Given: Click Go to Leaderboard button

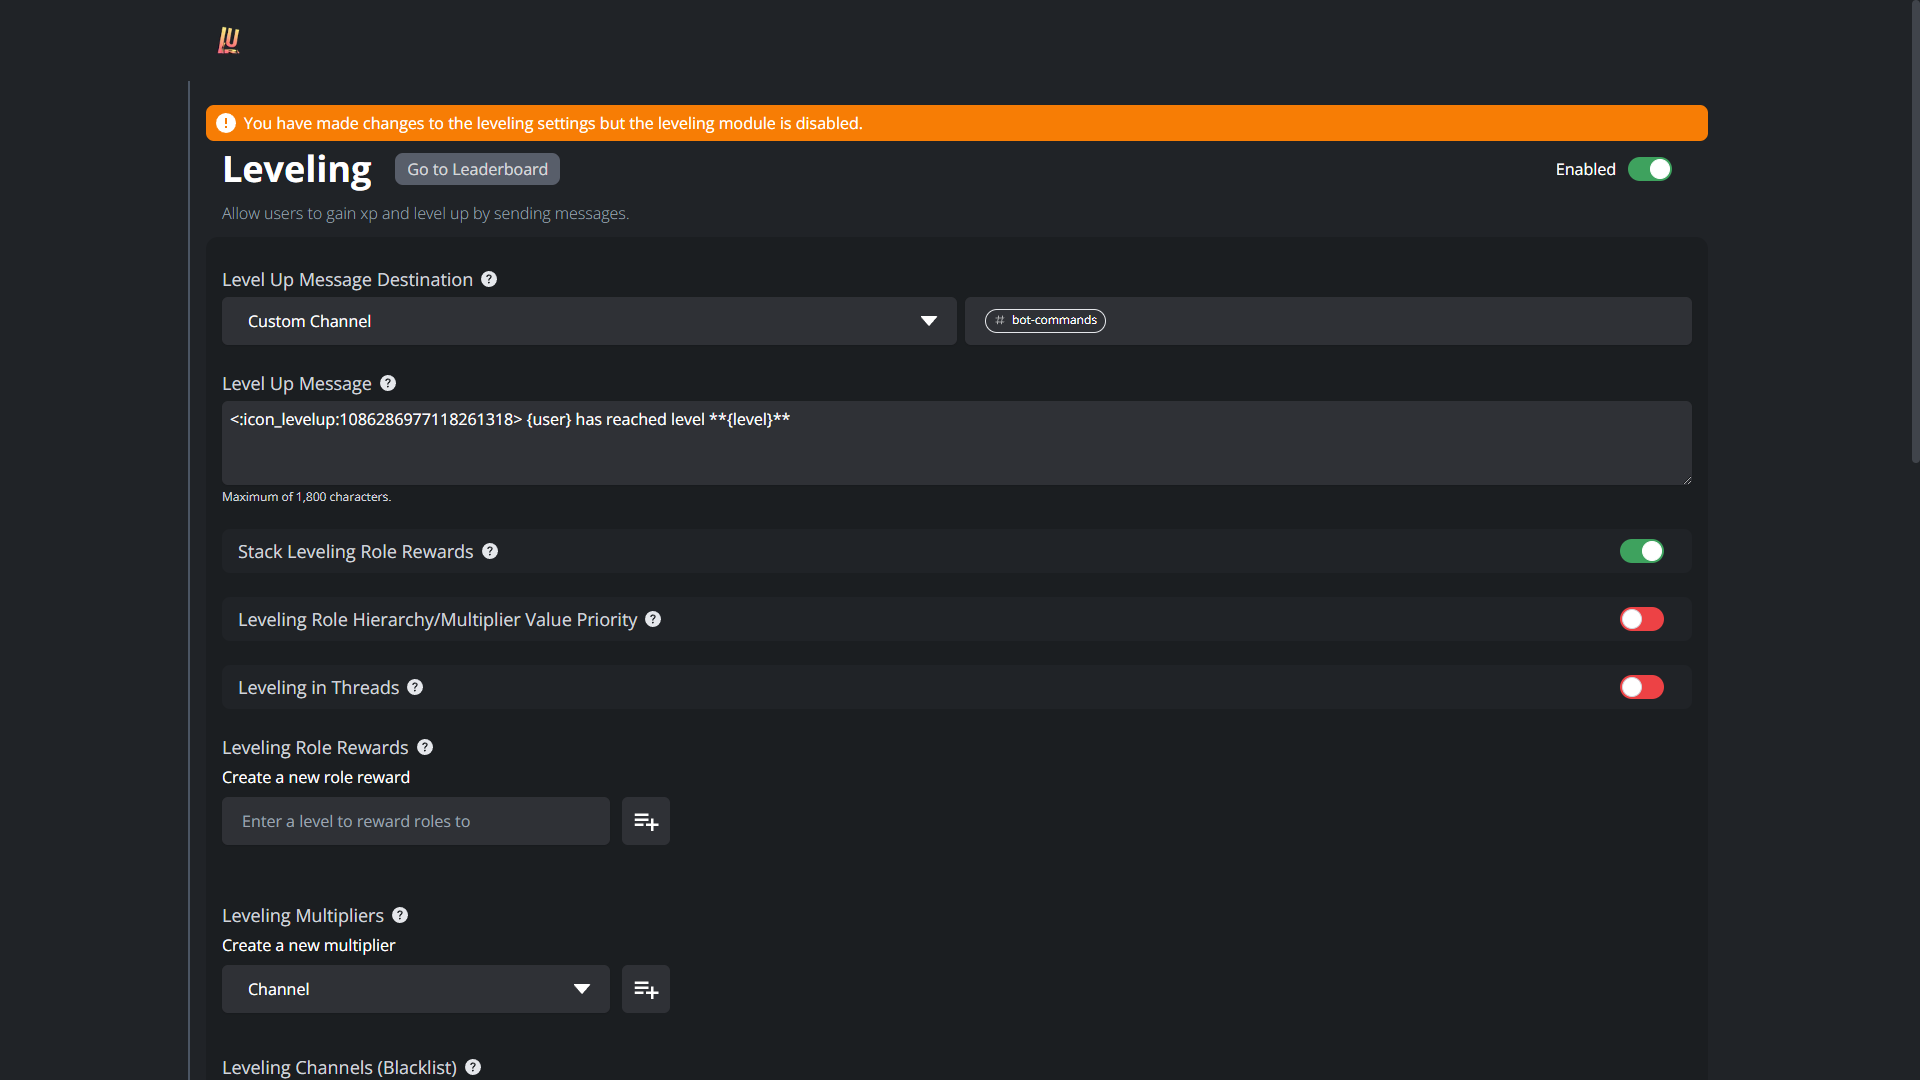Looking at the screenshot, I should click(x=477, y=170).
